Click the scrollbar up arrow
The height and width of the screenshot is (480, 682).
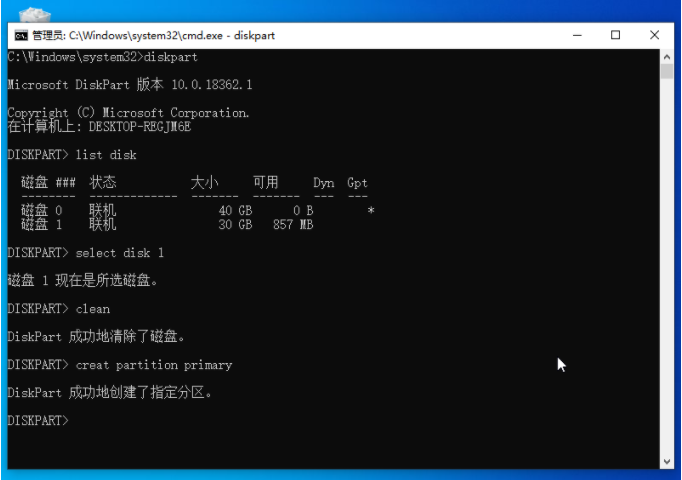tap(666, 55)
